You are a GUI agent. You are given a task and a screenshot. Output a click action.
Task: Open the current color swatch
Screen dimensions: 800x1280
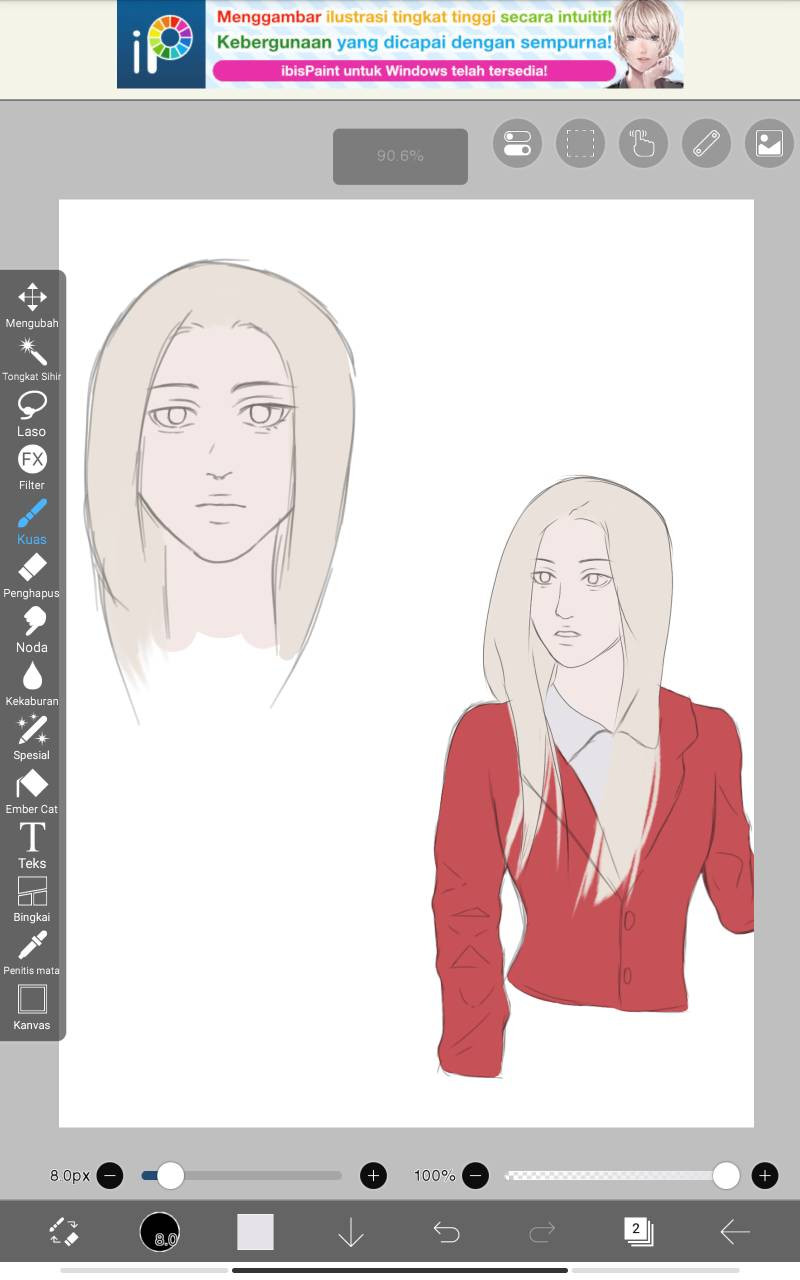tap(255, 1232)
